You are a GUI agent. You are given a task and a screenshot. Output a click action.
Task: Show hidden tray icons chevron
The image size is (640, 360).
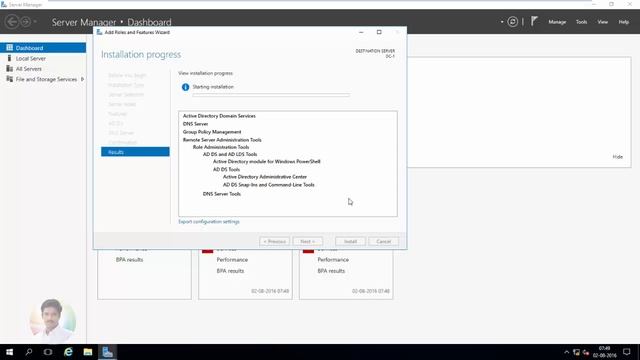(567, 352)
